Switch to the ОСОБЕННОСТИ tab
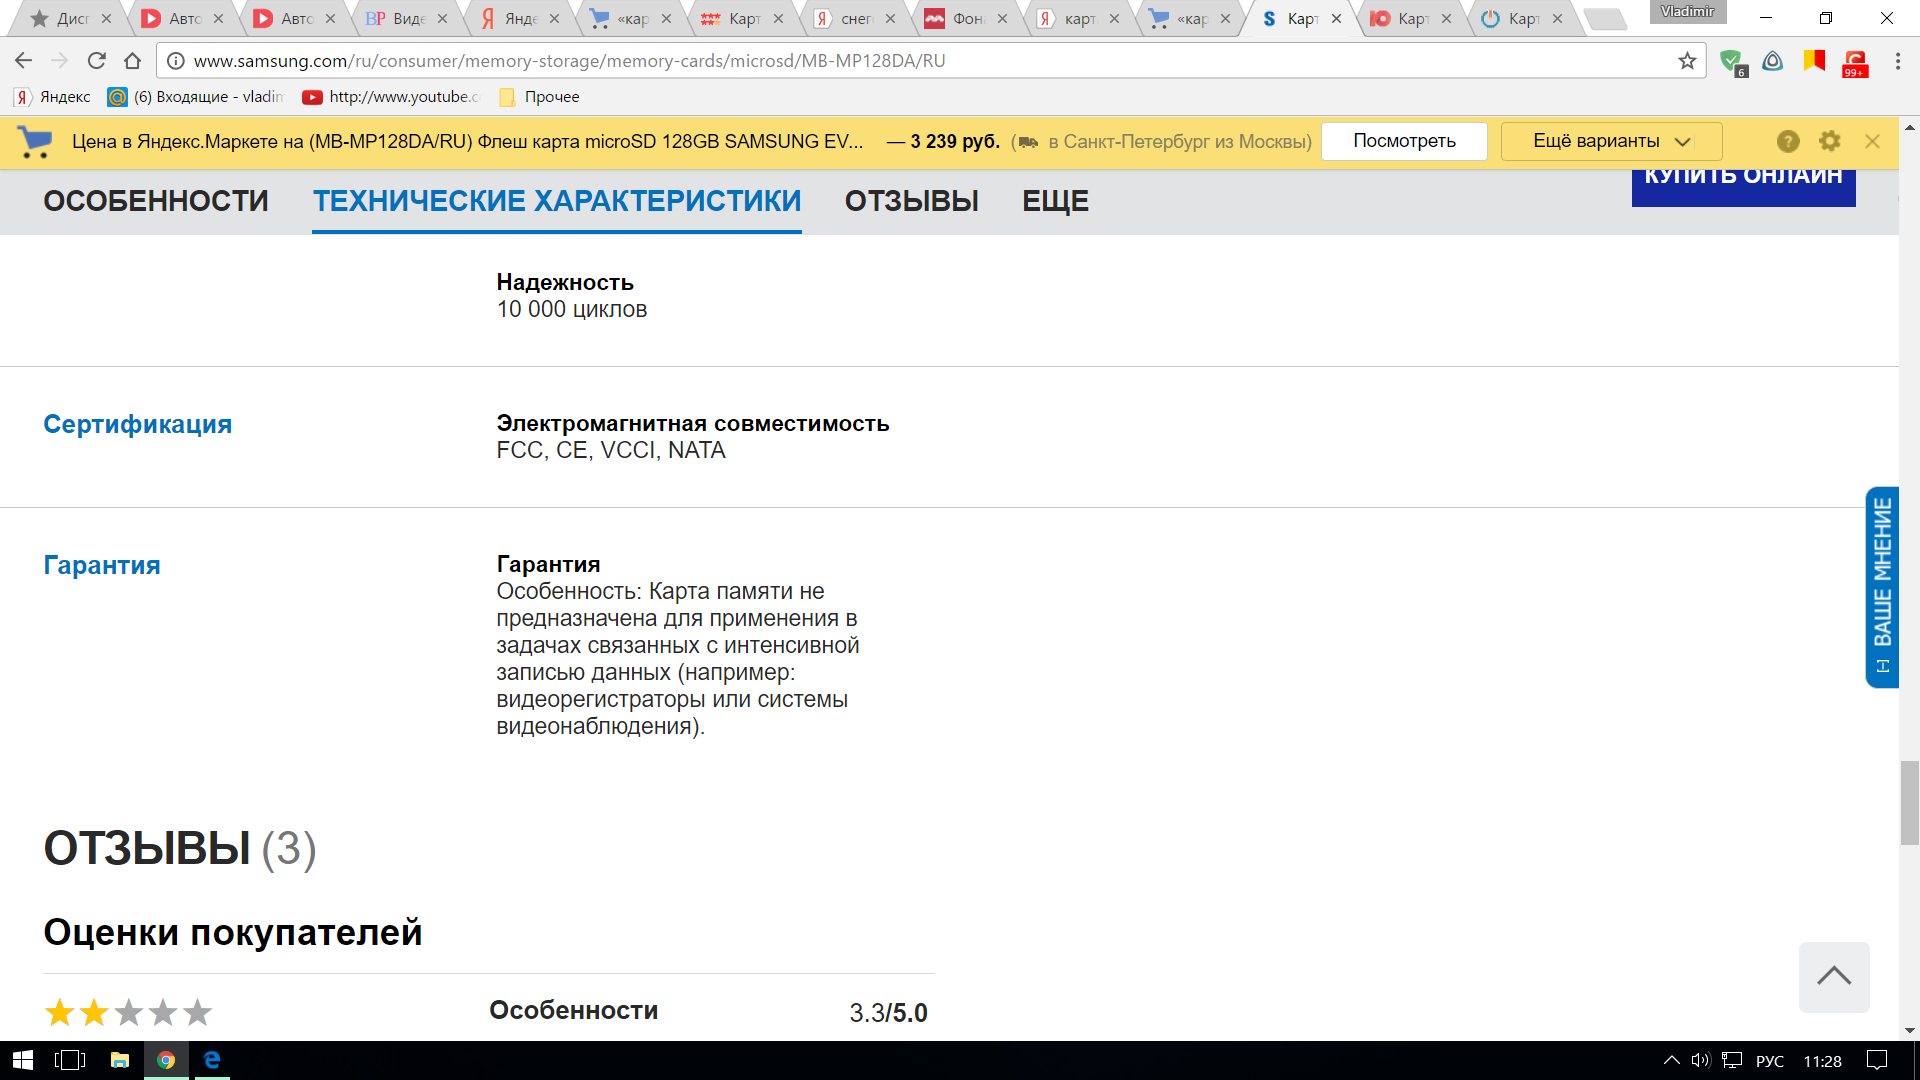 pos(156,201)
